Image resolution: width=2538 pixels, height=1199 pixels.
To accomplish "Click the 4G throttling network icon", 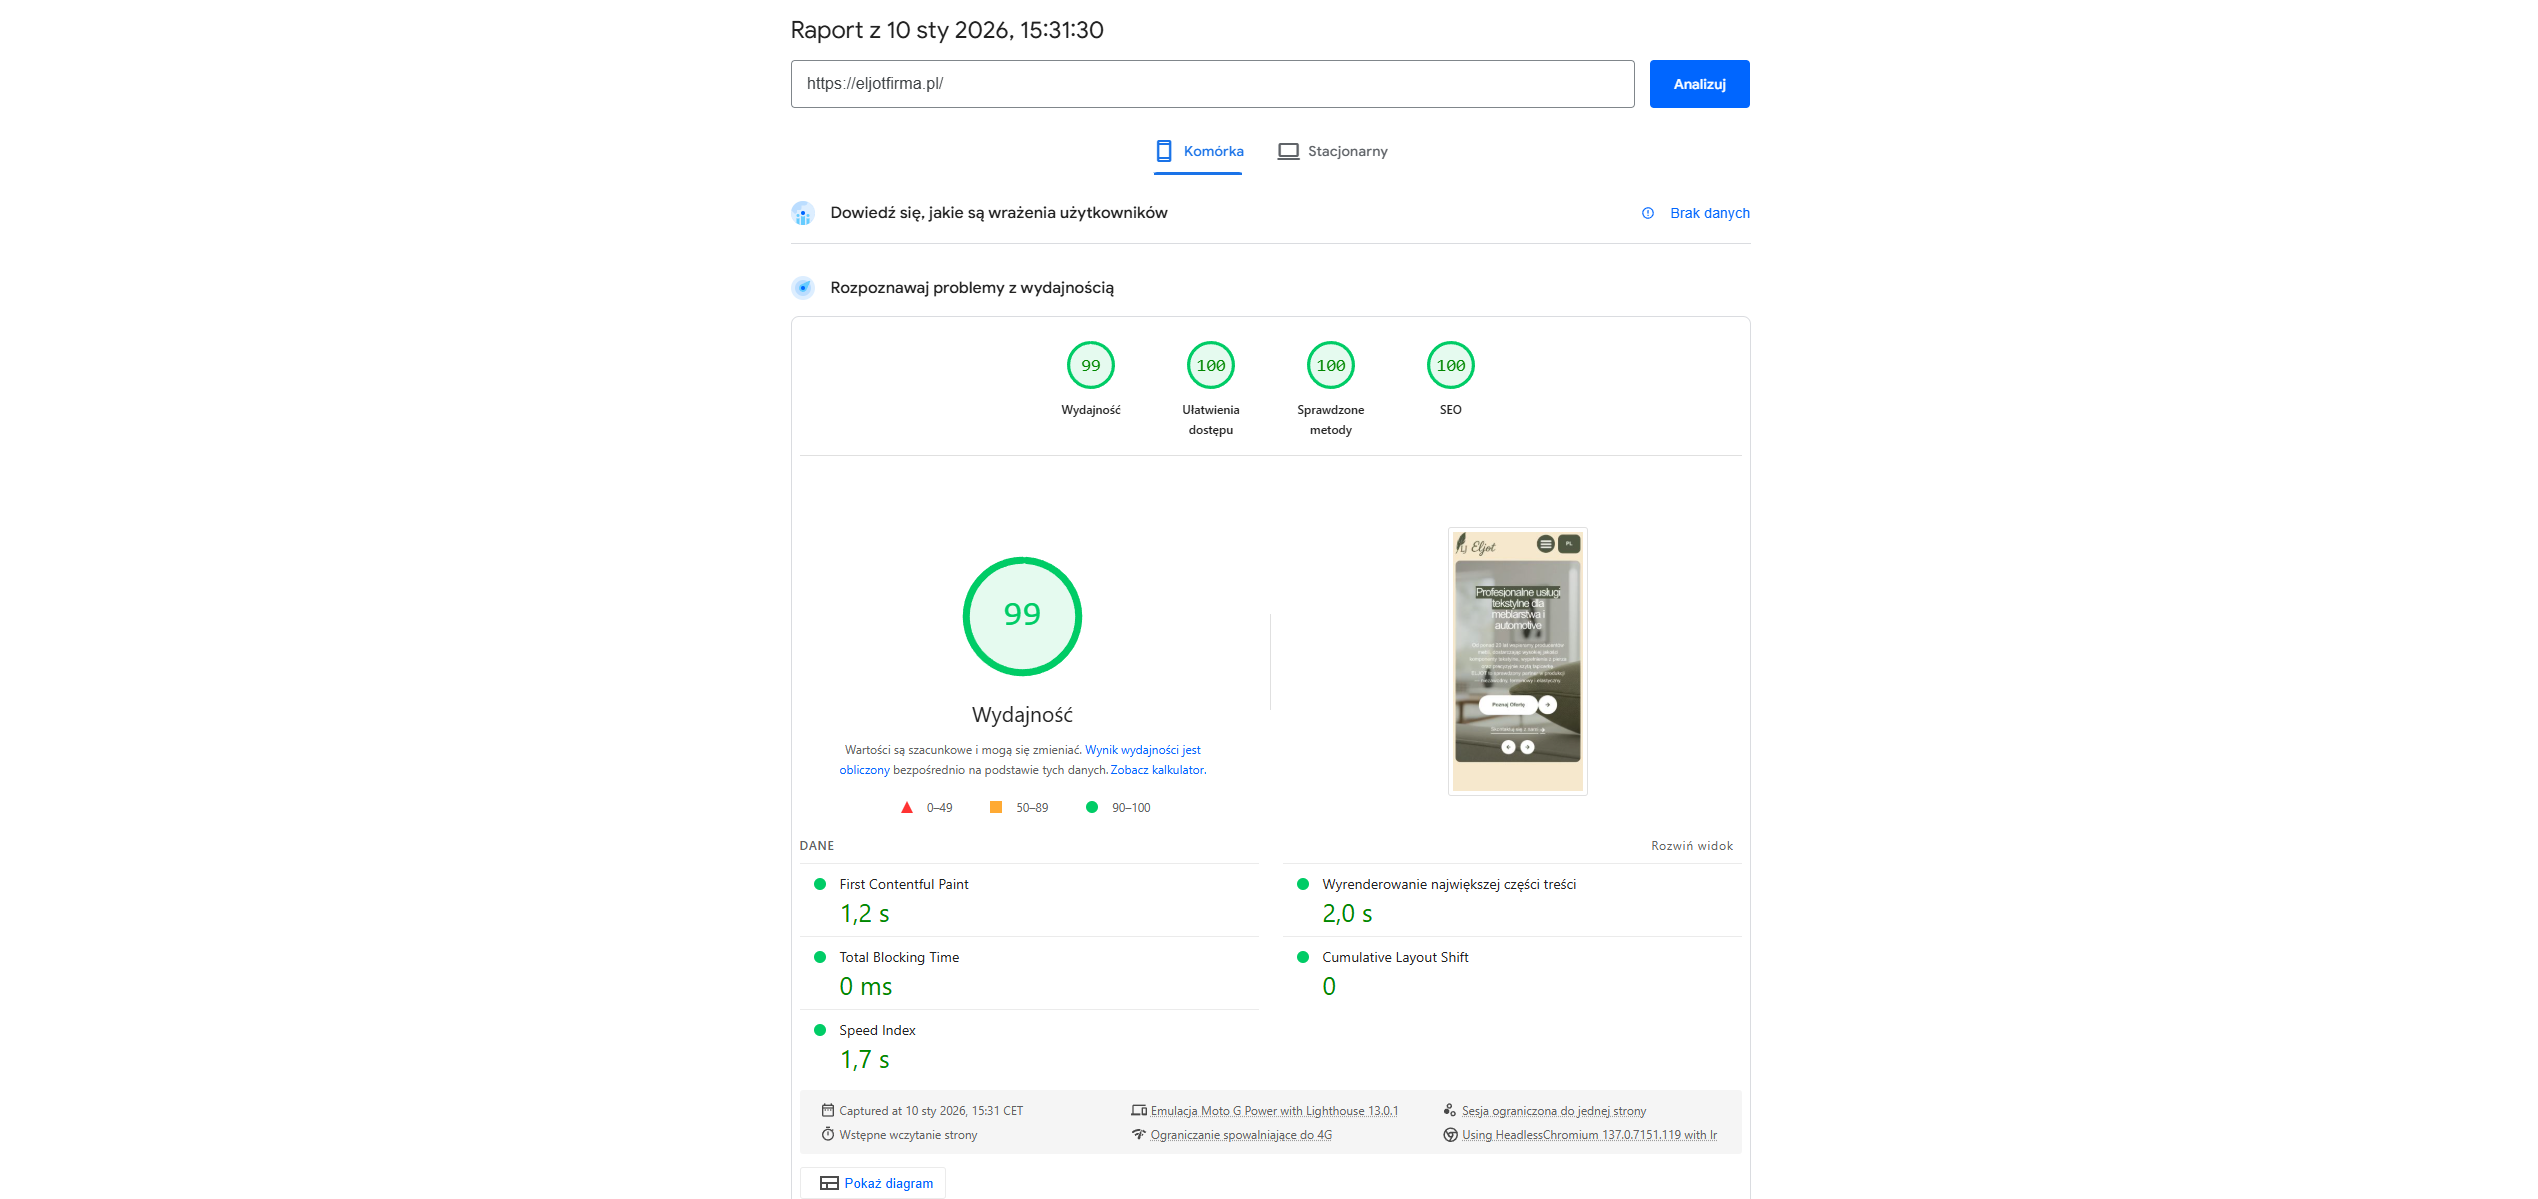I will coord(1138,1135).
